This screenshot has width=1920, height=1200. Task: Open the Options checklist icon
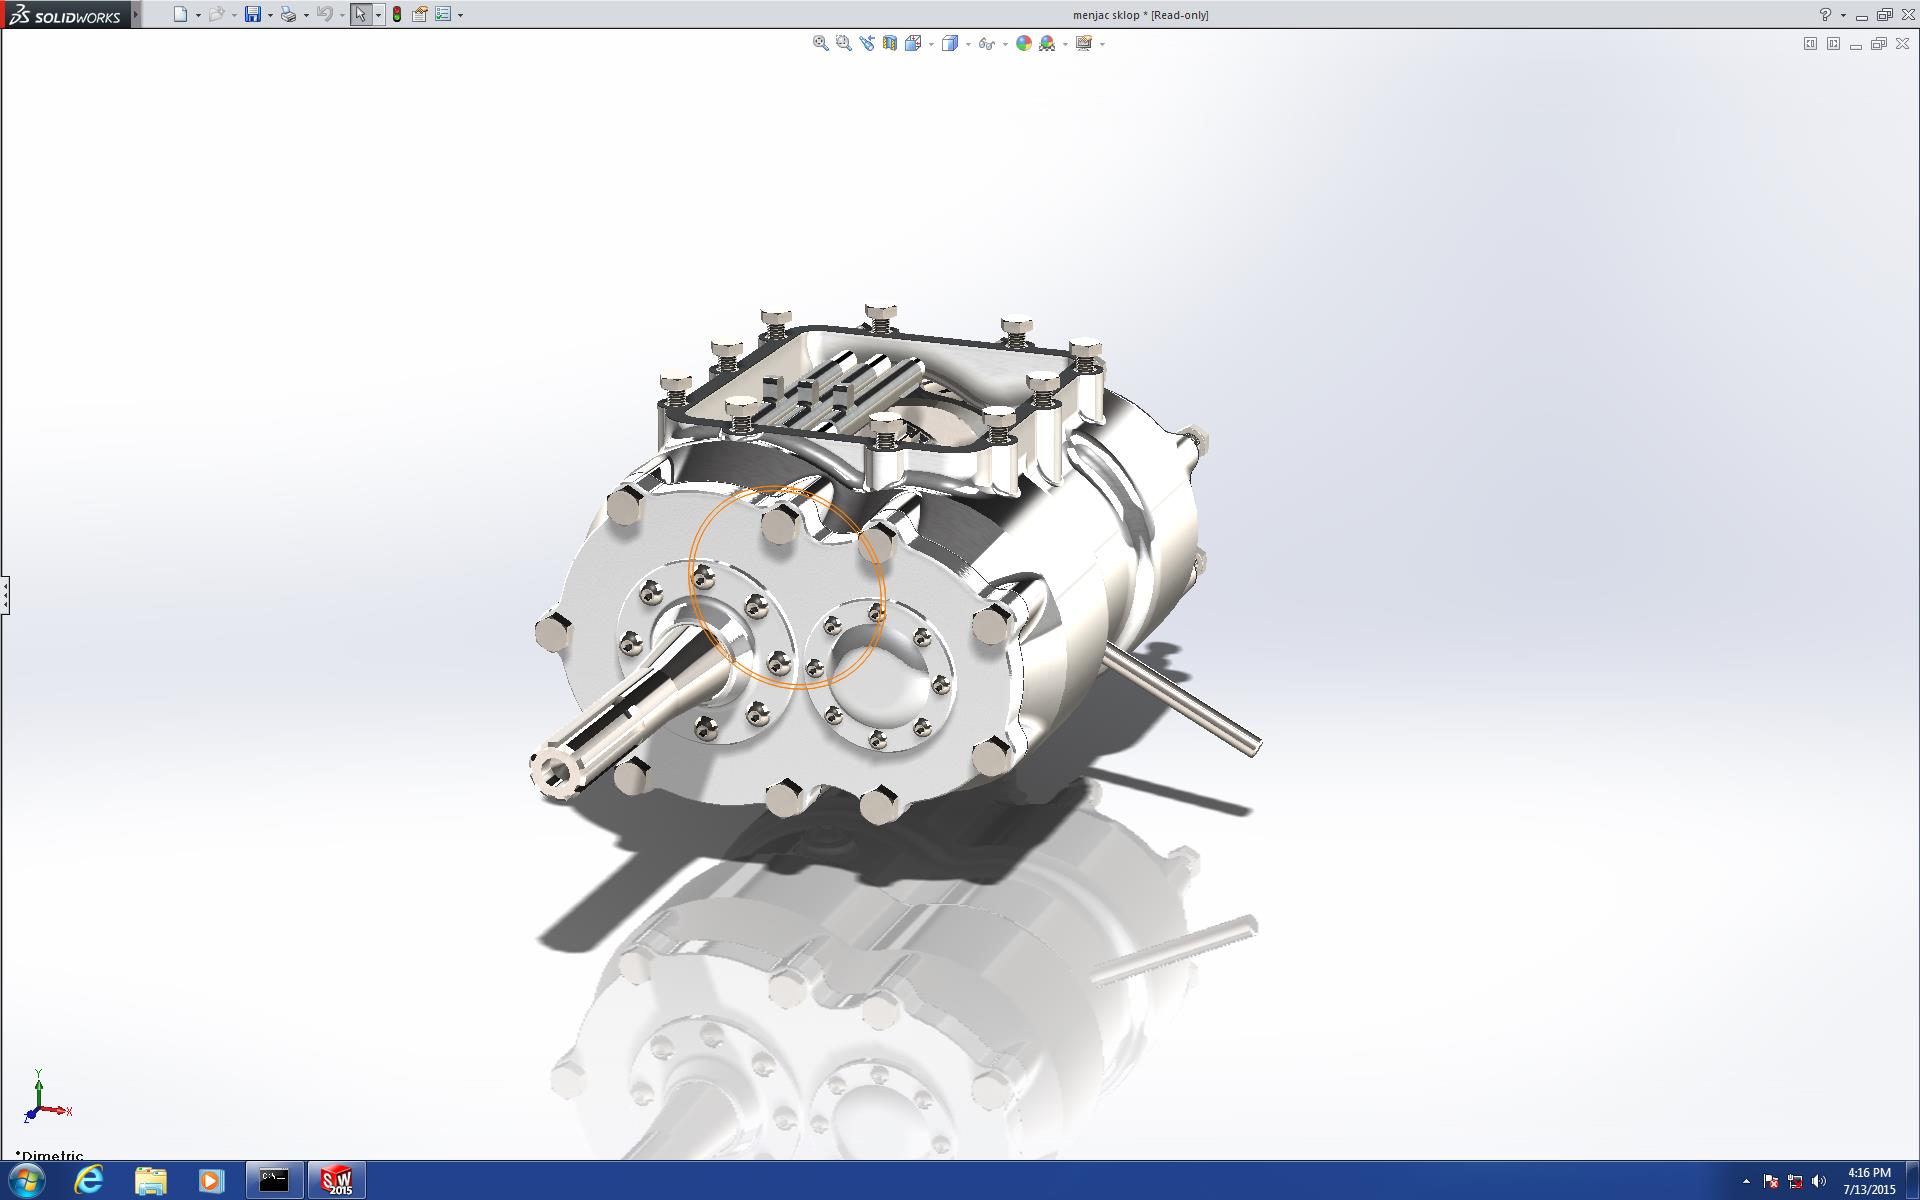(x=443, y=14)
